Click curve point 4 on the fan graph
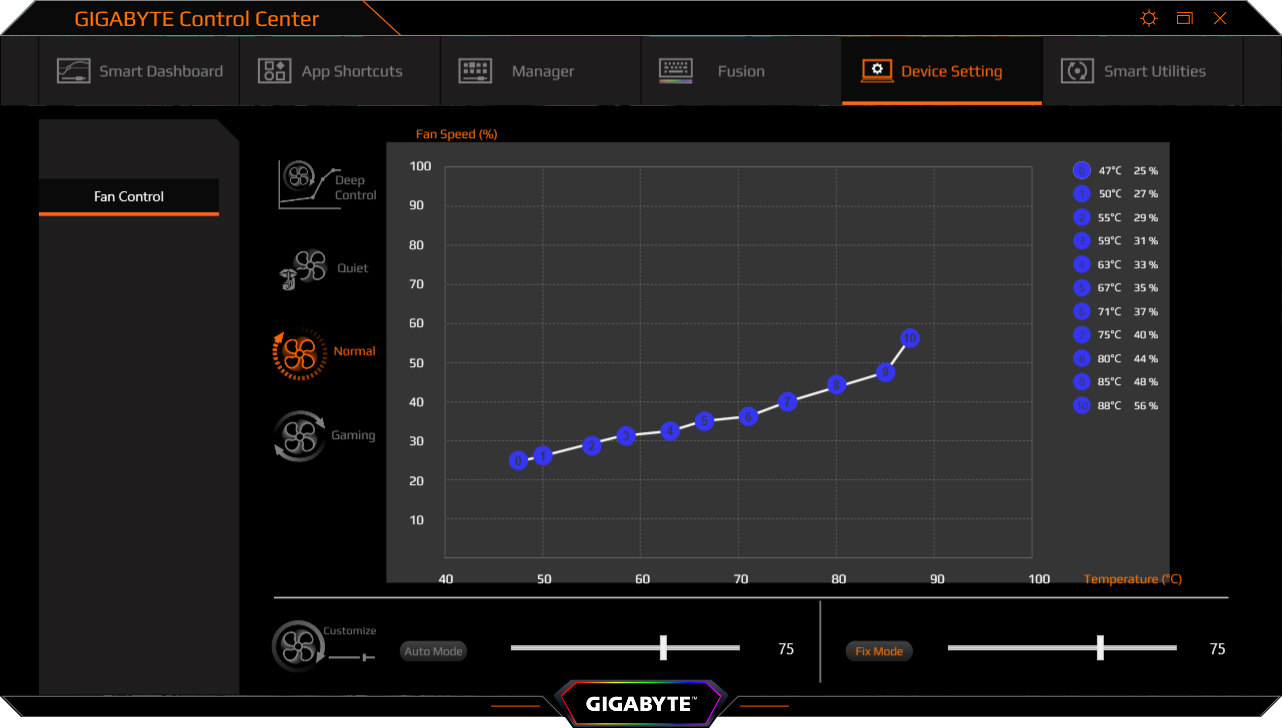The height and width of the screenshot is (728, 1282). 670,431
